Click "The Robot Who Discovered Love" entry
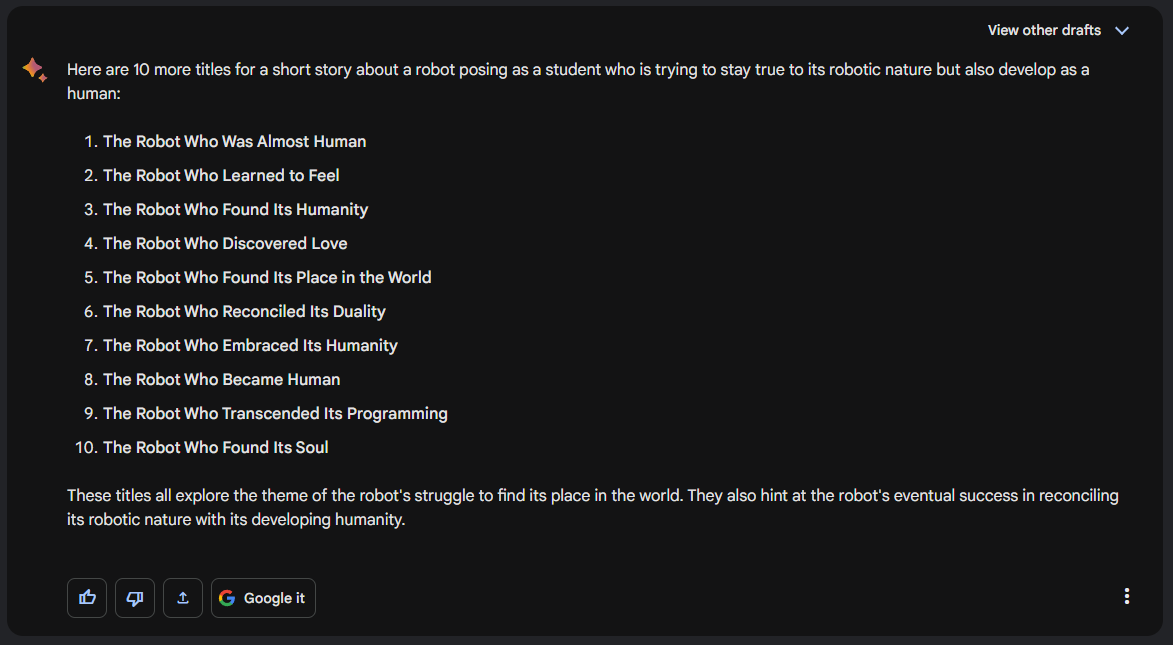 tap(225, 244)
